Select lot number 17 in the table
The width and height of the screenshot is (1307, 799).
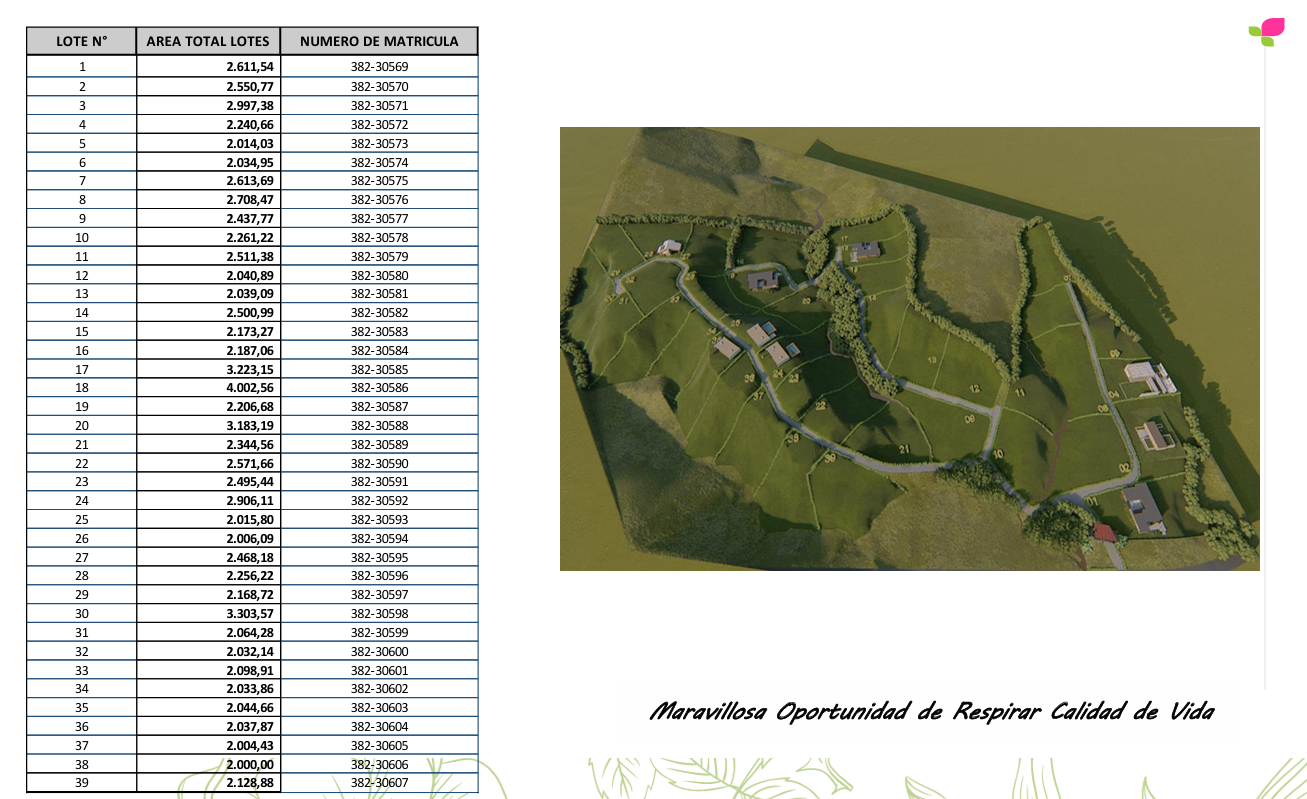coord(82,369)
